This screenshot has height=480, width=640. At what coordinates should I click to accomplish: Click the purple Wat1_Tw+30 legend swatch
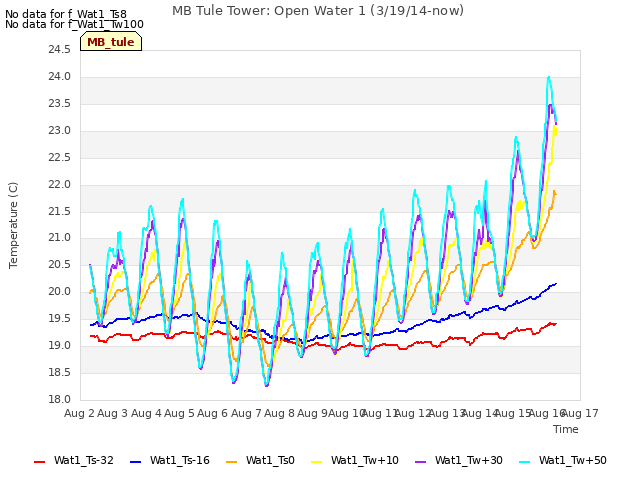pyautogui.click(x=420, y=462)
